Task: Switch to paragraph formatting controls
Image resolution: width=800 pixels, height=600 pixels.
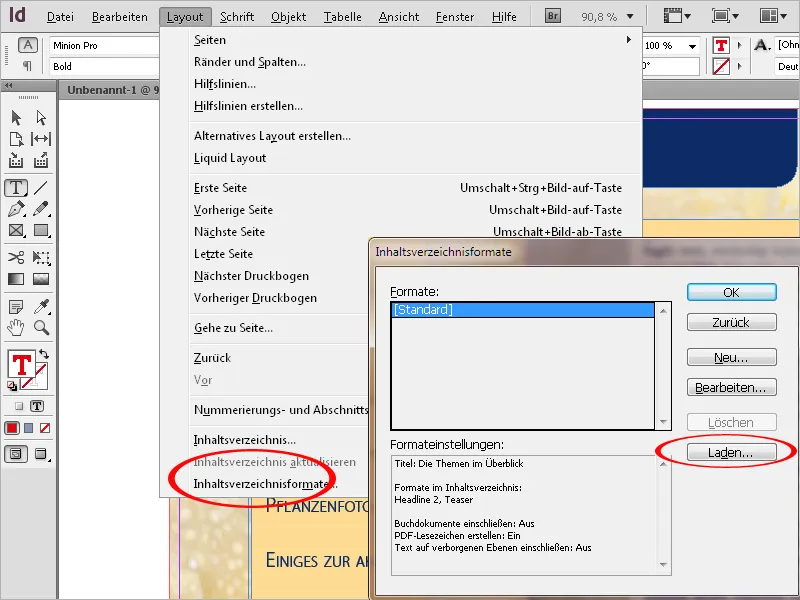Action: click(28, 66)
